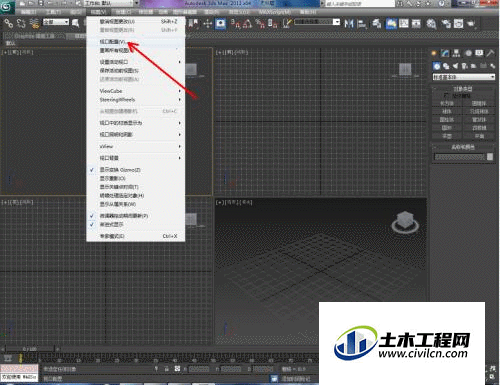Select the Space Warps category icon

(483, 66)
